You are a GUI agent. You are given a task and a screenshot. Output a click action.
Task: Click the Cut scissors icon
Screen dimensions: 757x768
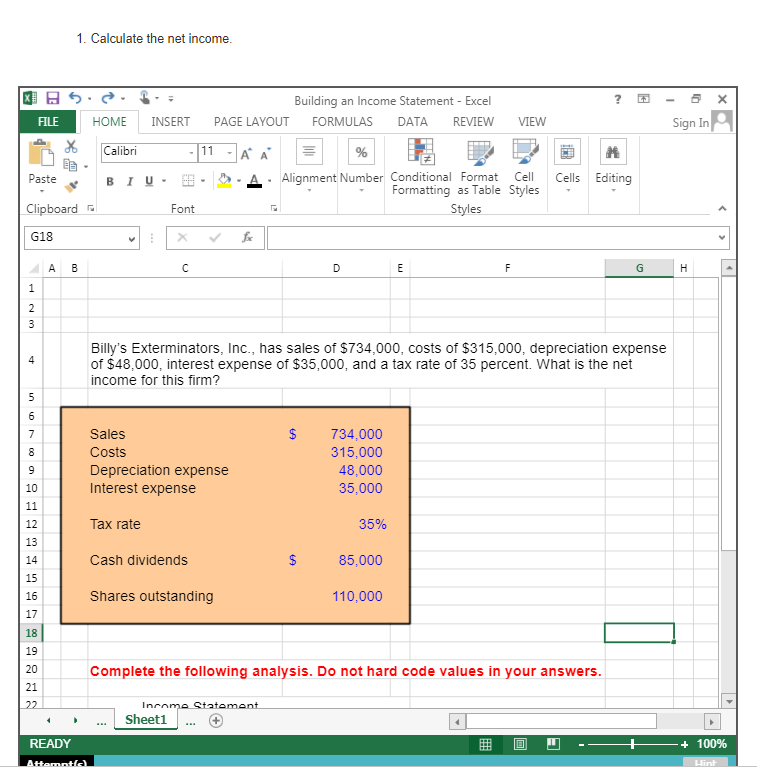click(71, 146)
